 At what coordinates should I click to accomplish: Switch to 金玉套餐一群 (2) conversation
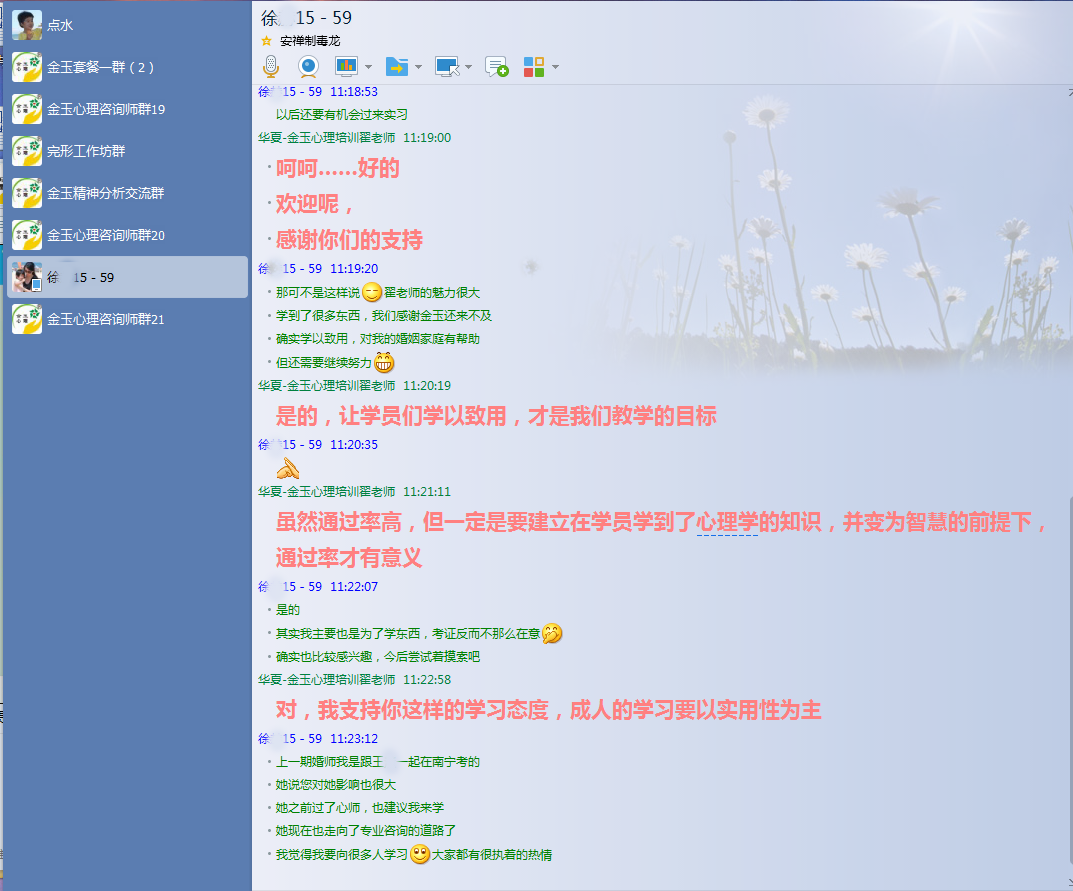tap(100, 67)
